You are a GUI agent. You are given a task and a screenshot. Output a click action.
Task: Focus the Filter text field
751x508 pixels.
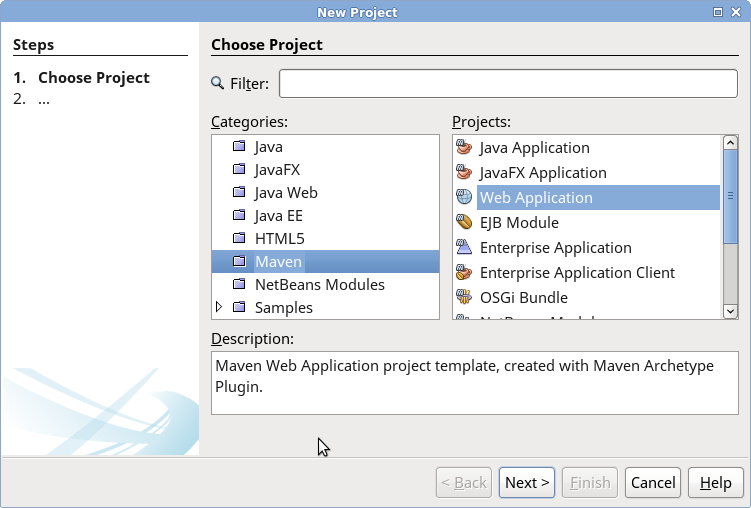pos(514,84)
